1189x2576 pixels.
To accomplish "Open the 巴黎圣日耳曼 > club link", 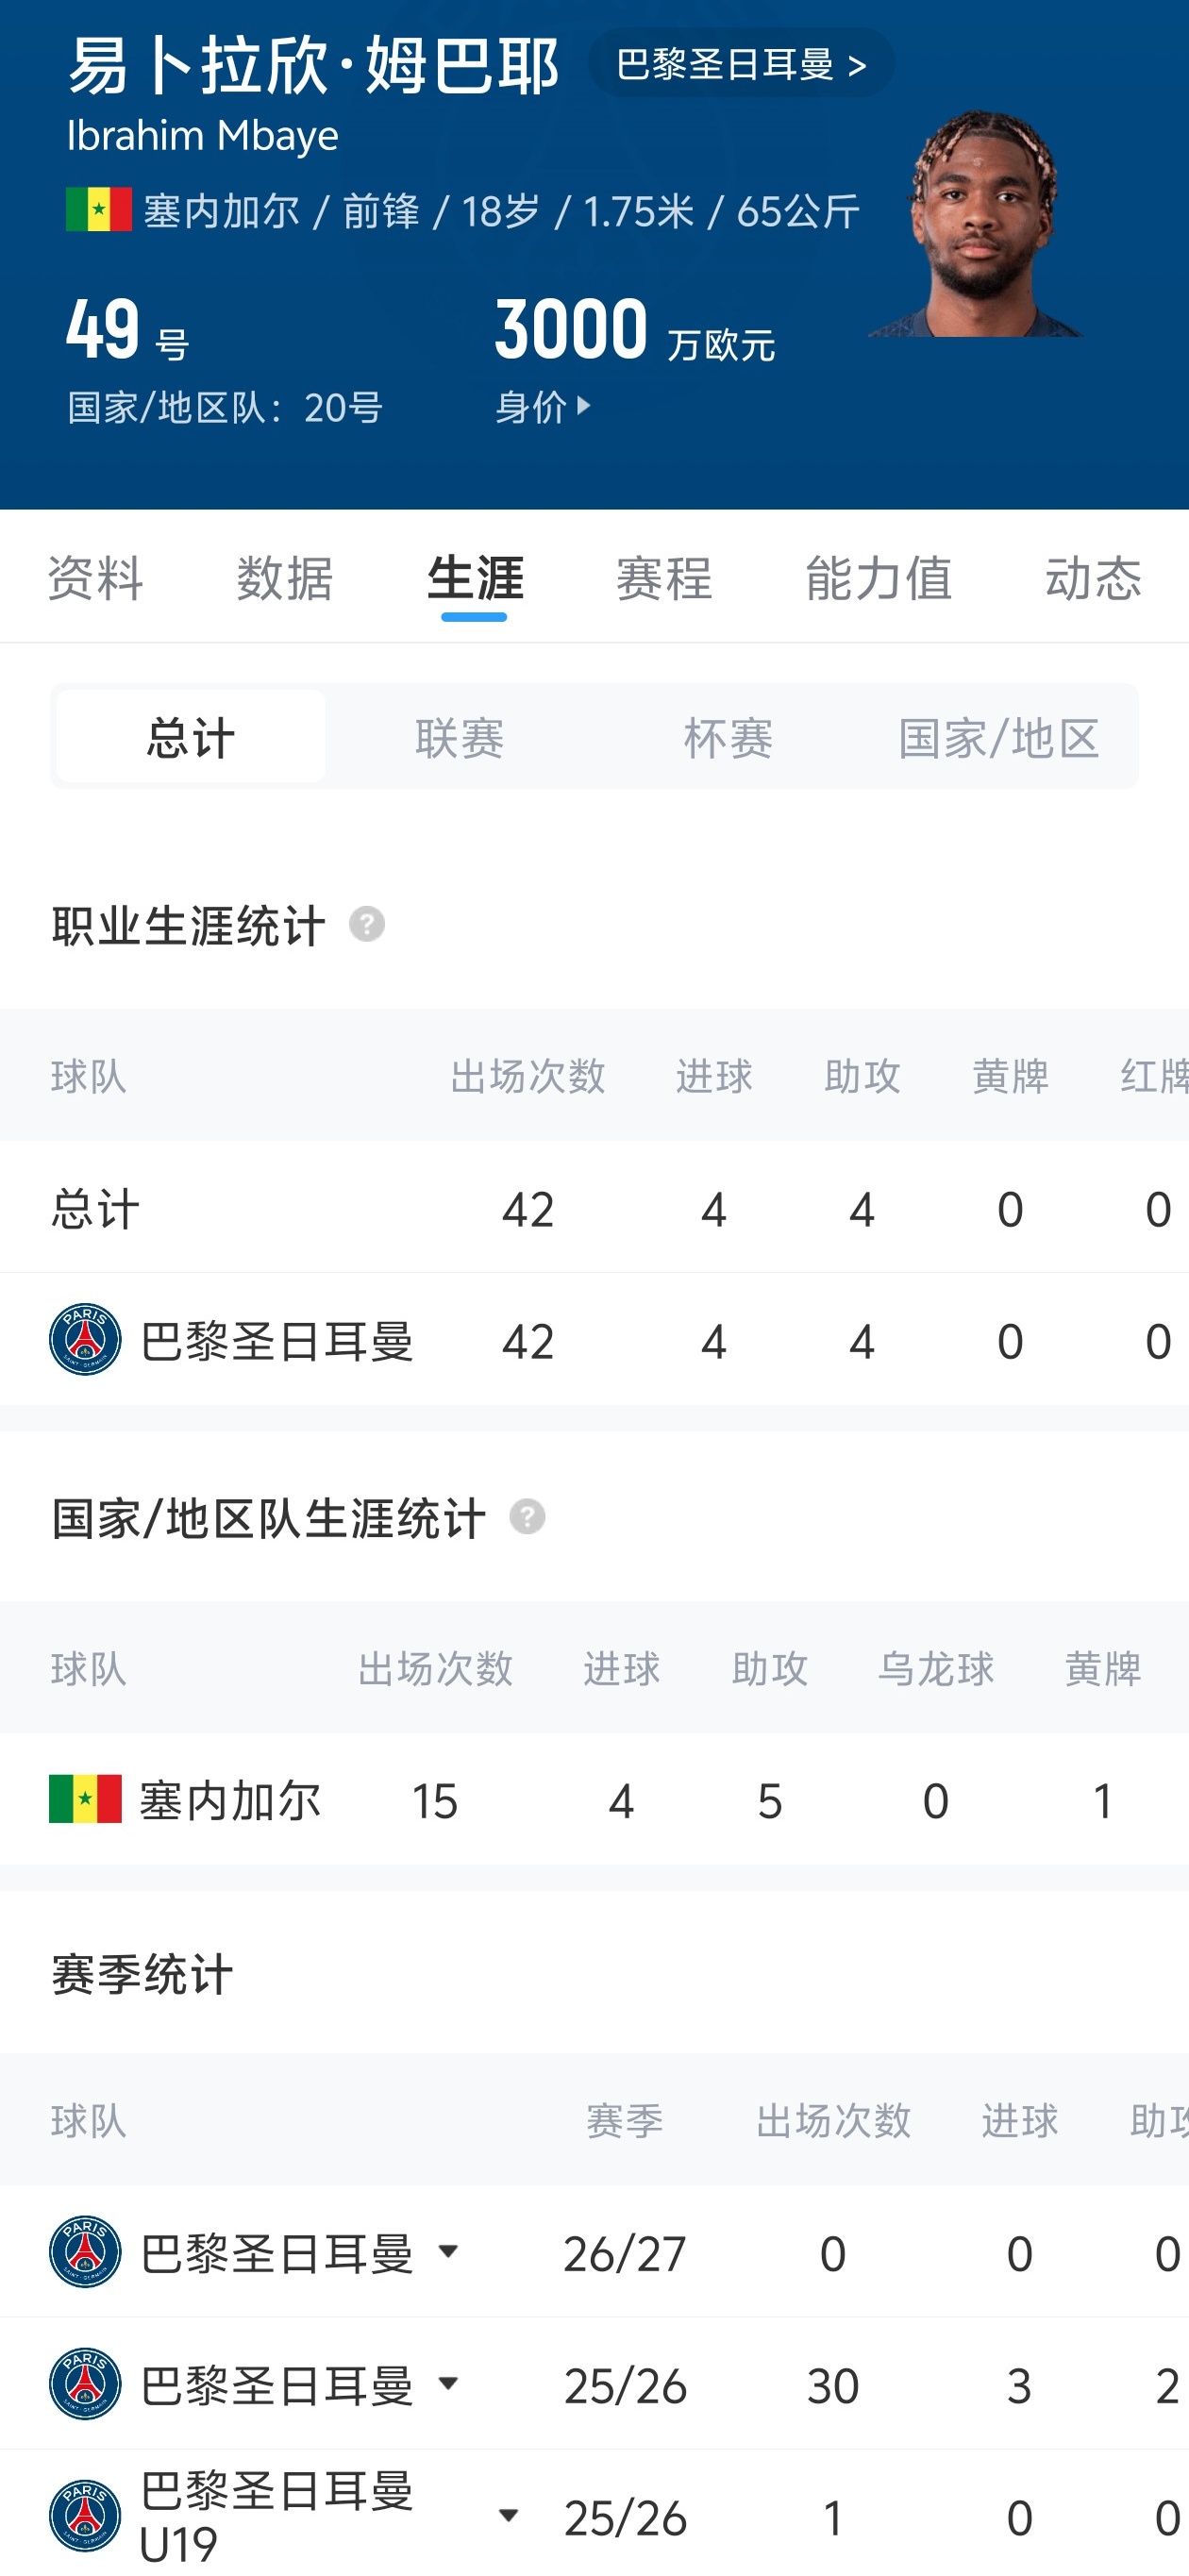I will [741, 64].
